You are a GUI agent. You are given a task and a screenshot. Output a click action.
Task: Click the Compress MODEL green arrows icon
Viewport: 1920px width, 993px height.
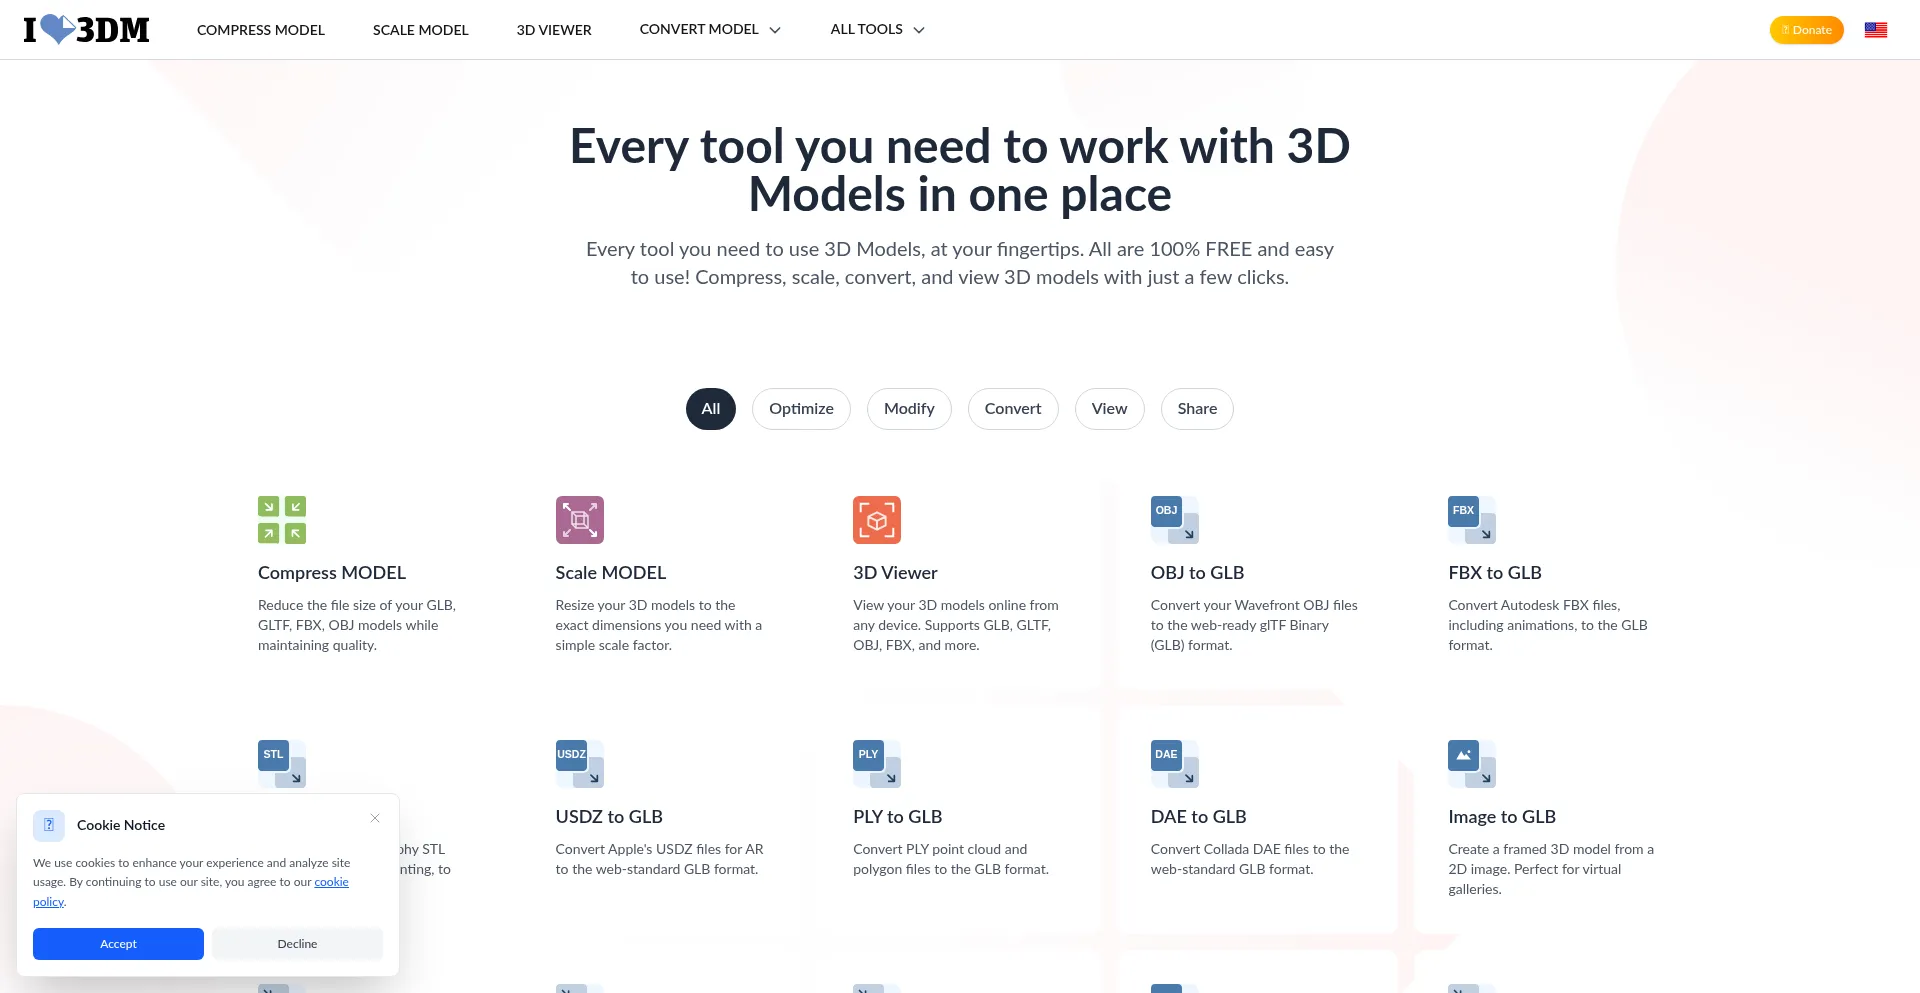pyautogui.click(x=282, y=520)
